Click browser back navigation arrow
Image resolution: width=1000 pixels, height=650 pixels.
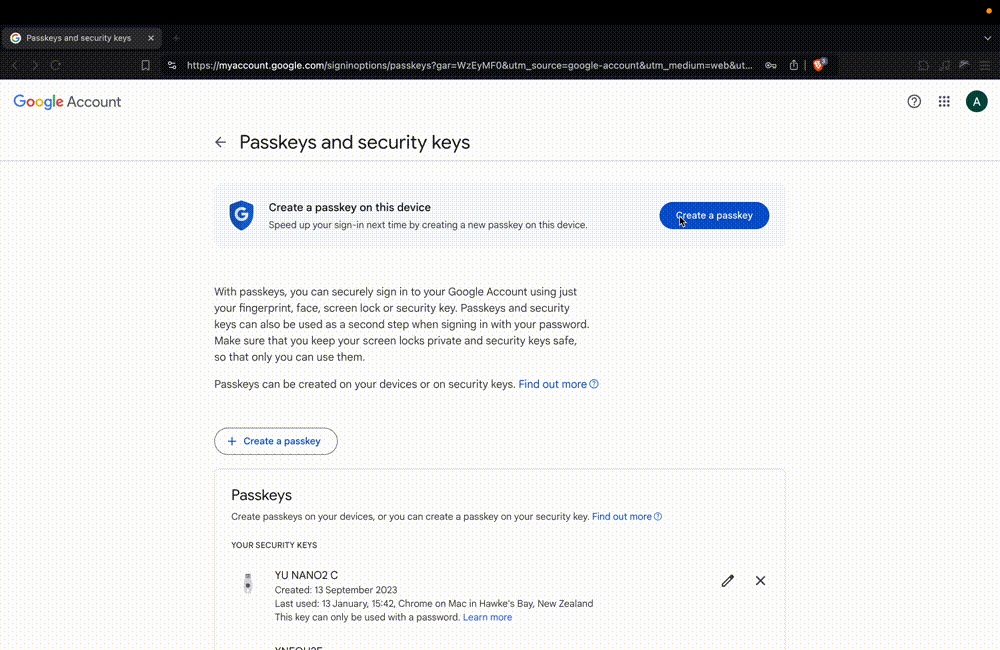pos(15,65)
